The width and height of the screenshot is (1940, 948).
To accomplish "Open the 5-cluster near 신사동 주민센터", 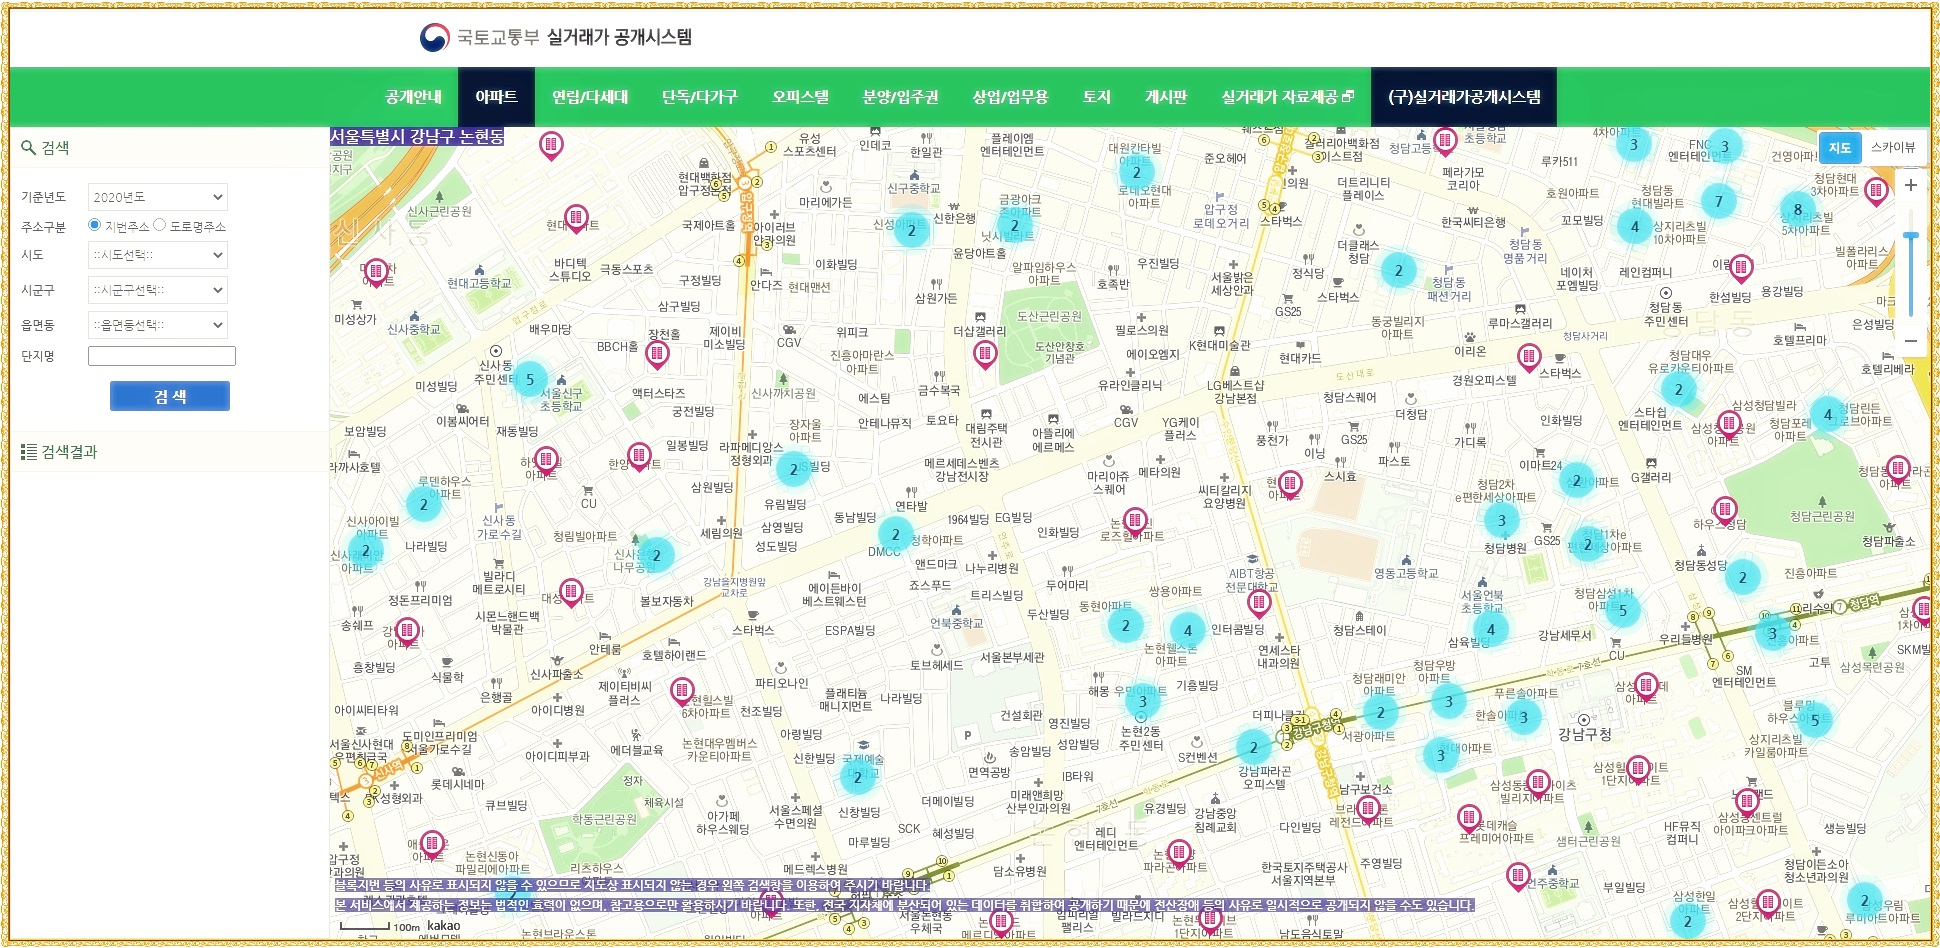I will tap(530, 379).
